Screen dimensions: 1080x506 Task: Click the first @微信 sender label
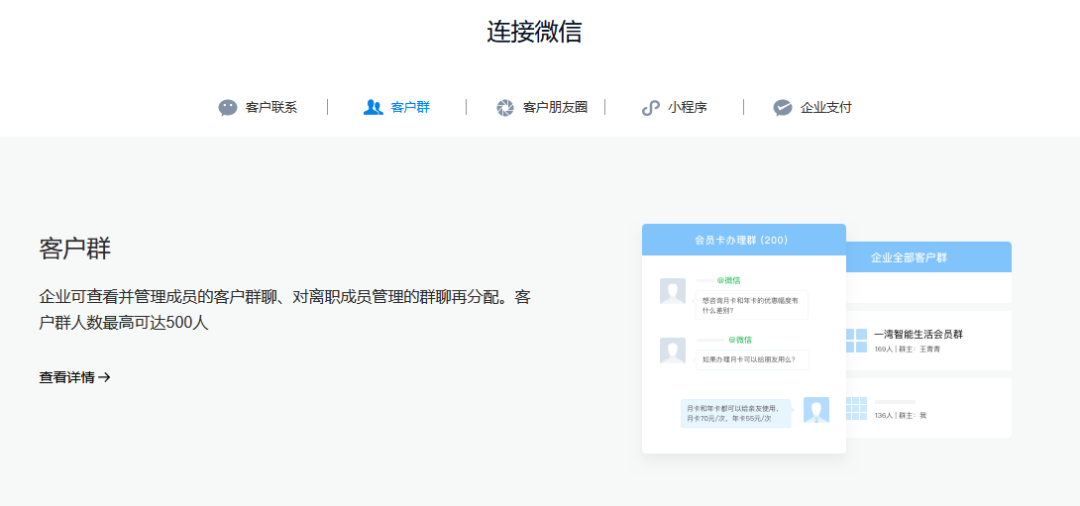[x=729, y=280]
